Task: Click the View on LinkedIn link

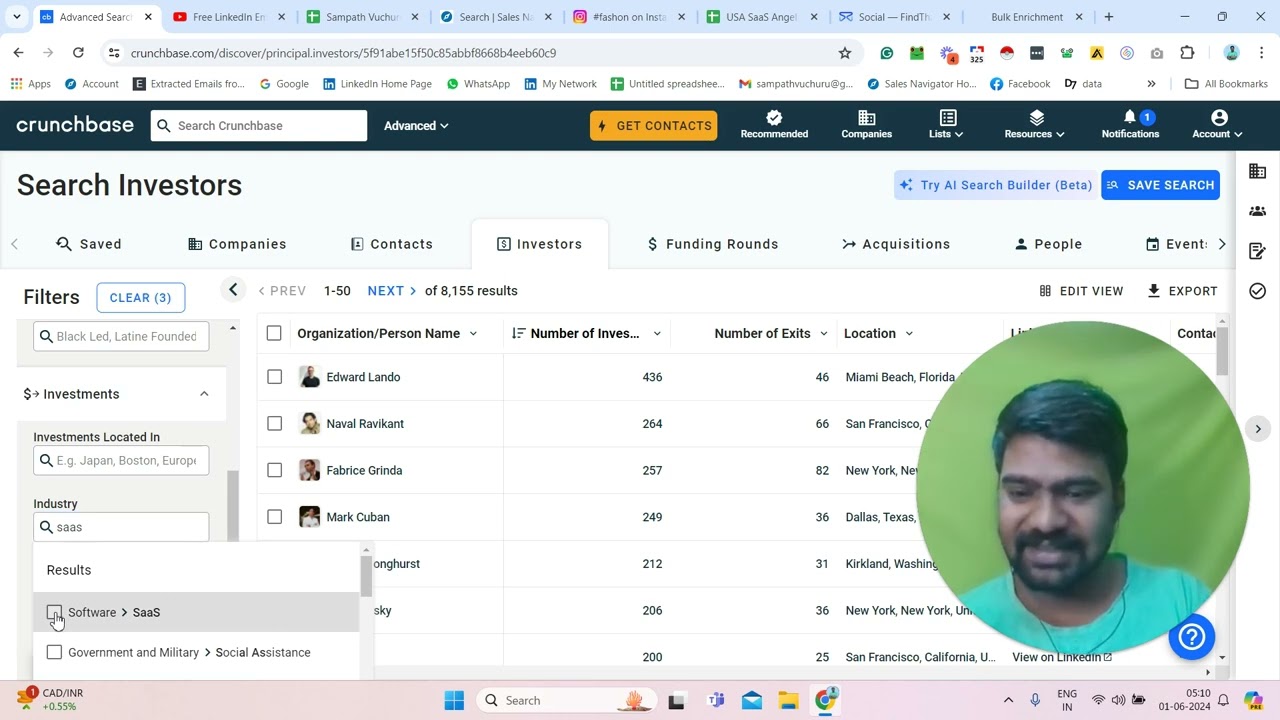Action: 1062,657
